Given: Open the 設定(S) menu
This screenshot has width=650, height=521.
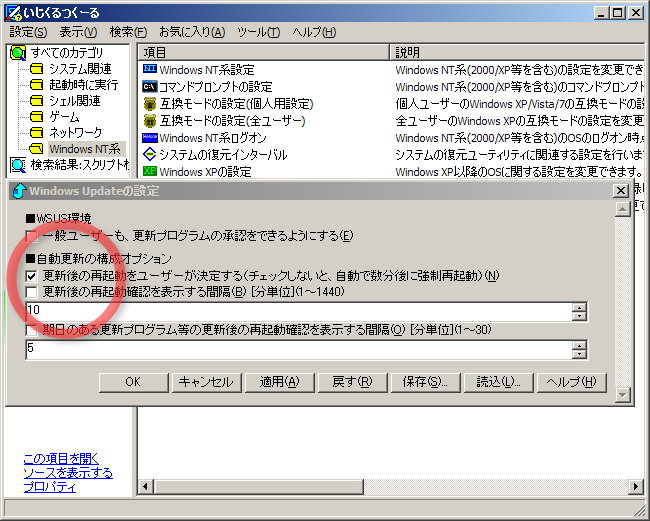Looking at the screenshot, I should (28, 32).
